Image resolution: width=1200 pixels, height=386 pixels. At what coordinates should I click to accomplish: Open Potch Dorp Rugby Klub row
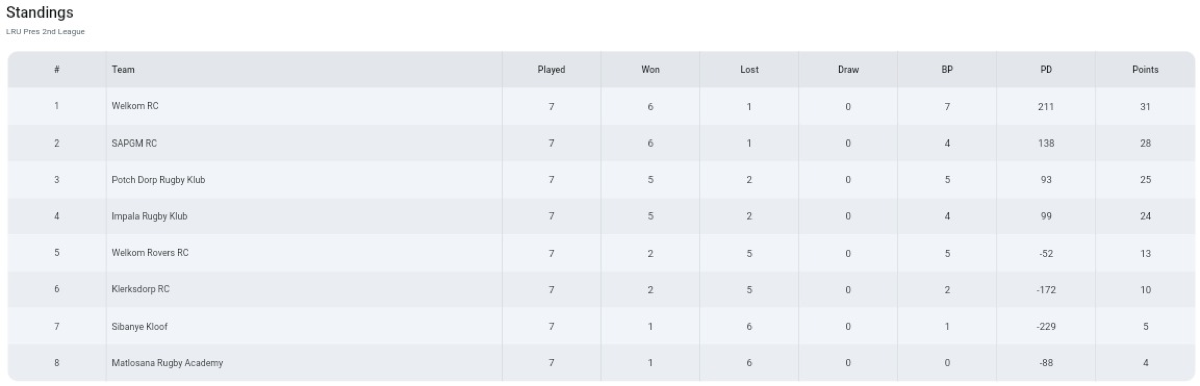tap(599, 180)
